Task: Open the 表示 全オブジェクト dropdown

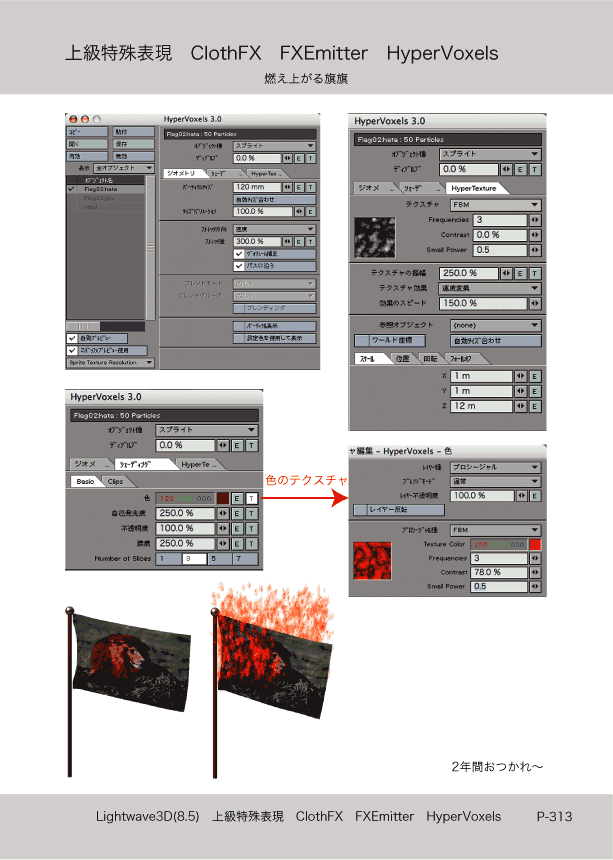Action: click(123, 168)
